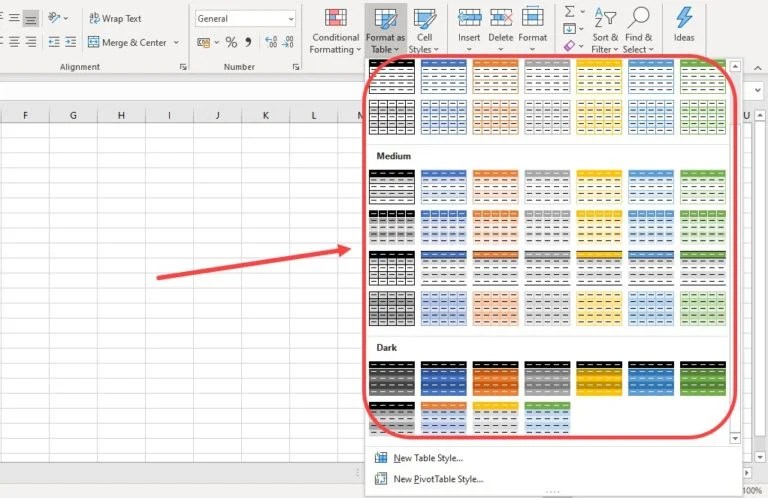768x498 pixels.
Task: Pick the gold Medium table style in first Medium row
Action: [x=599, y=187]
